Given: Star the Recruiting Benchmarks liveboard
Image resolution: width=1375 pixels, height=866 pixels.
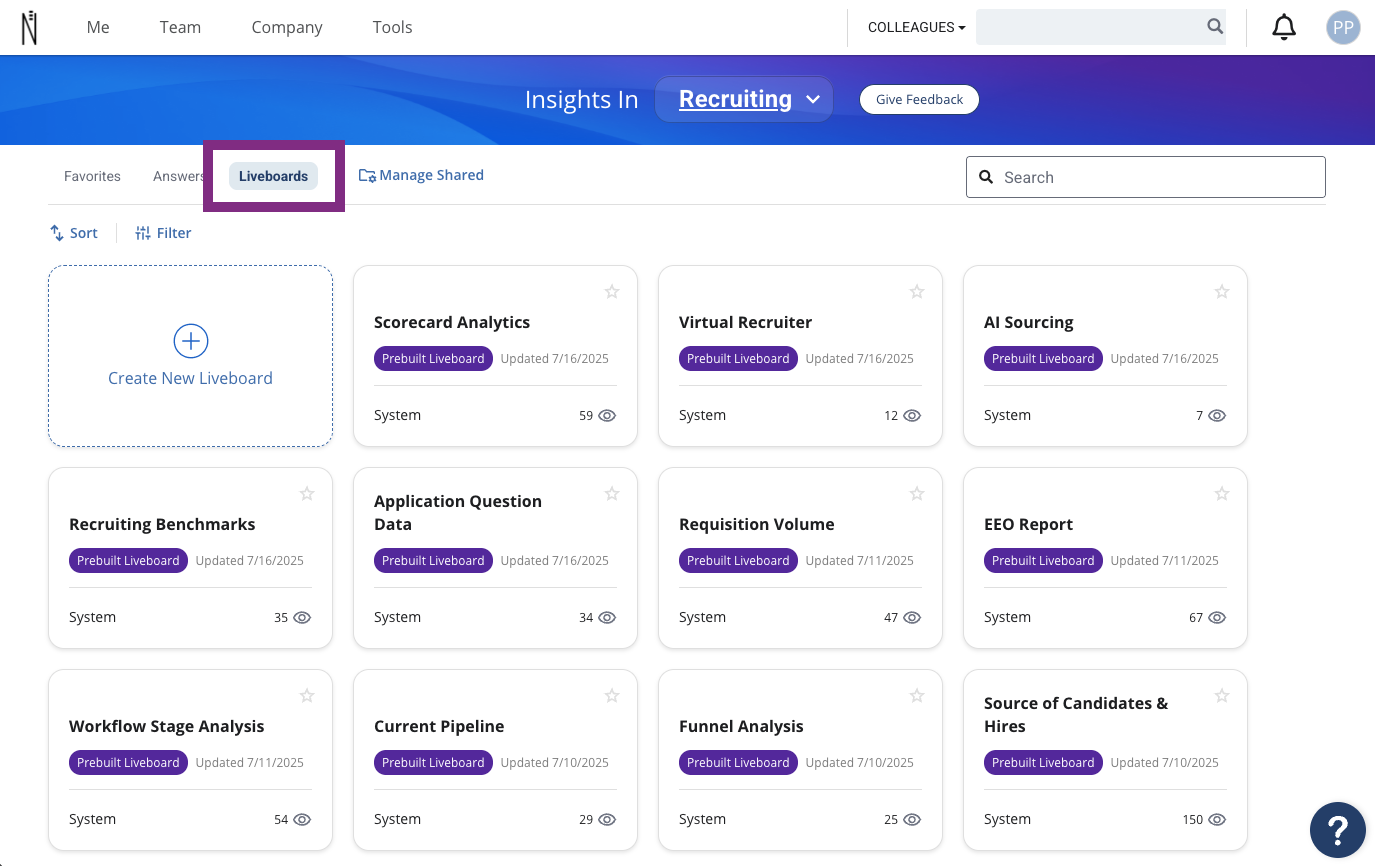Looking at the screenshot, I should point(307,494).
